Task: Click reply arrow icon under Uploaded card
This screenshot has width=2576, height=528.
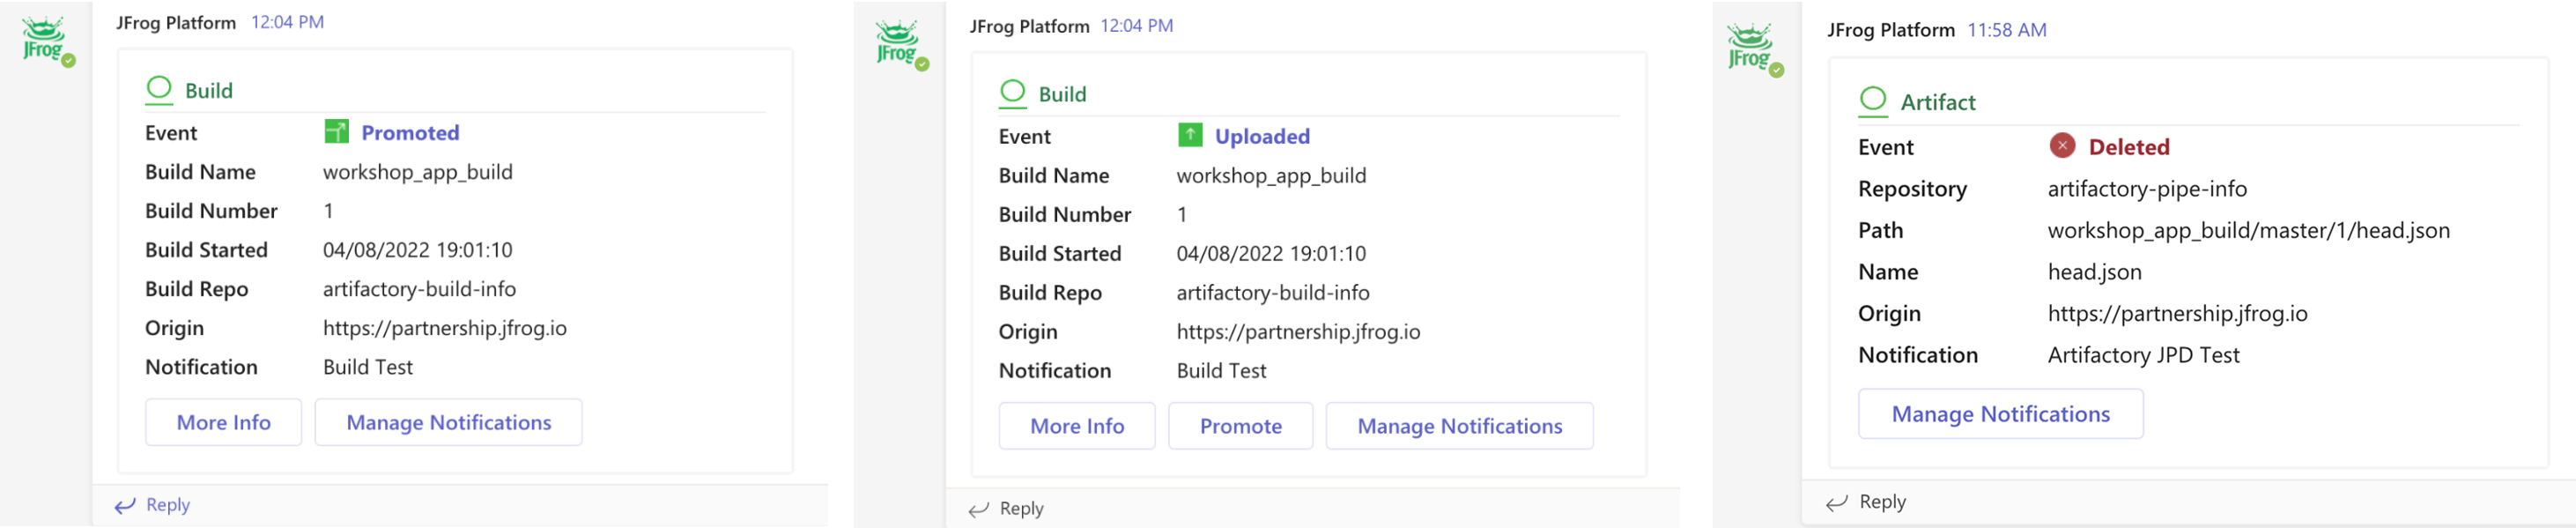Action: click(x=978, y=510)
